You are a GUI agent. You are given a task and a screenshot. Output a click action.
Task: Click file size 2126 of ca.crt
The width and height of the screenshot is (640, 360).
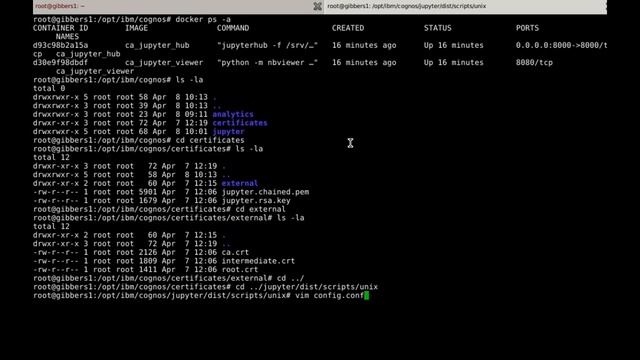coord(148,252)
